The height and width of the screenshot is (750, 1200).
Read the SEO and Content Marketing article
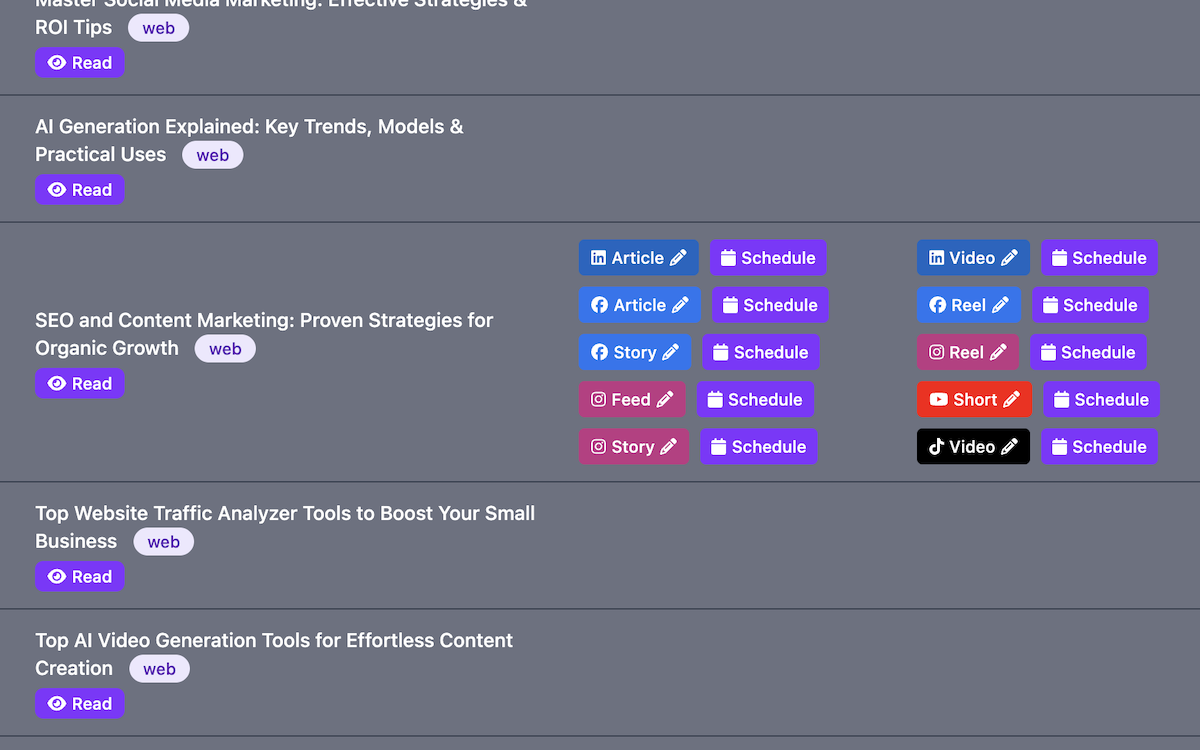tap(80, 384)
